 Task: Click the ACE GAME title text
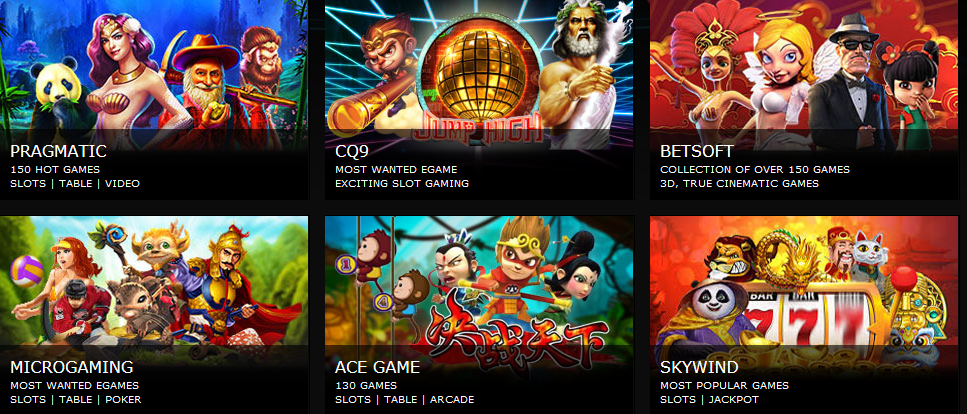pos(377,367)
